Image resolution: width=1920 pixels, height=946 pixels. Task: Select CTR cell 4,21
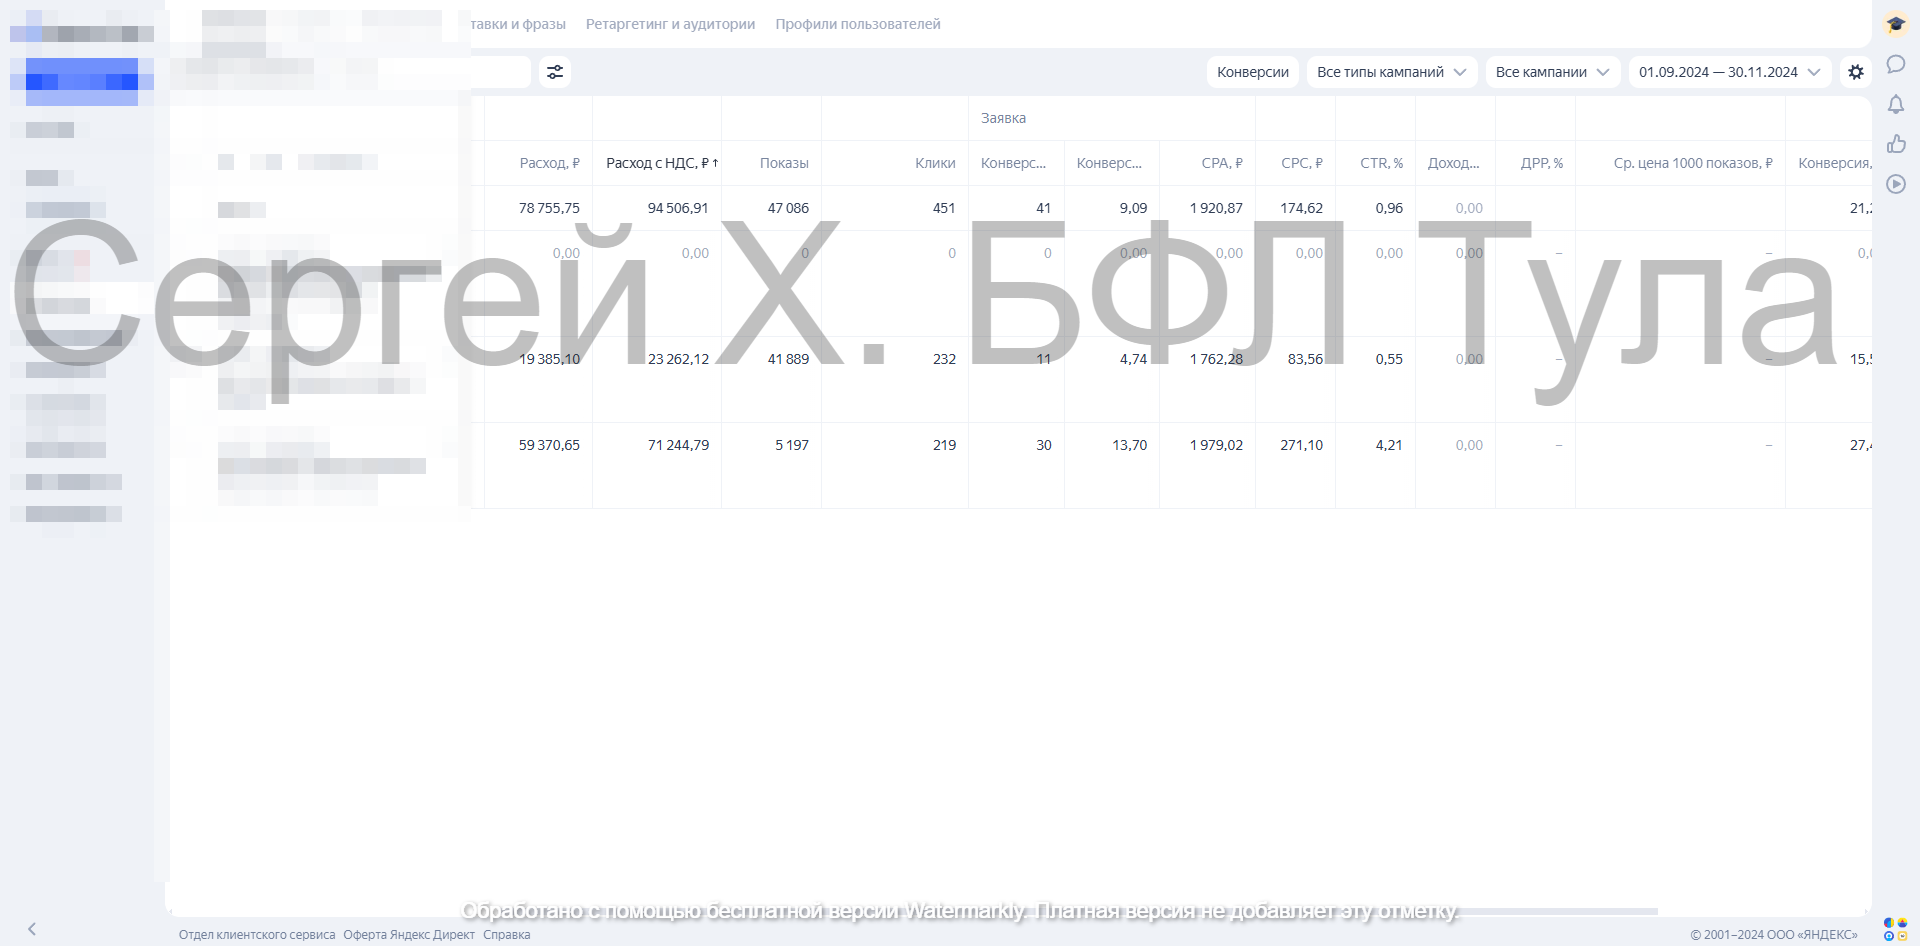coord(1389,445)
